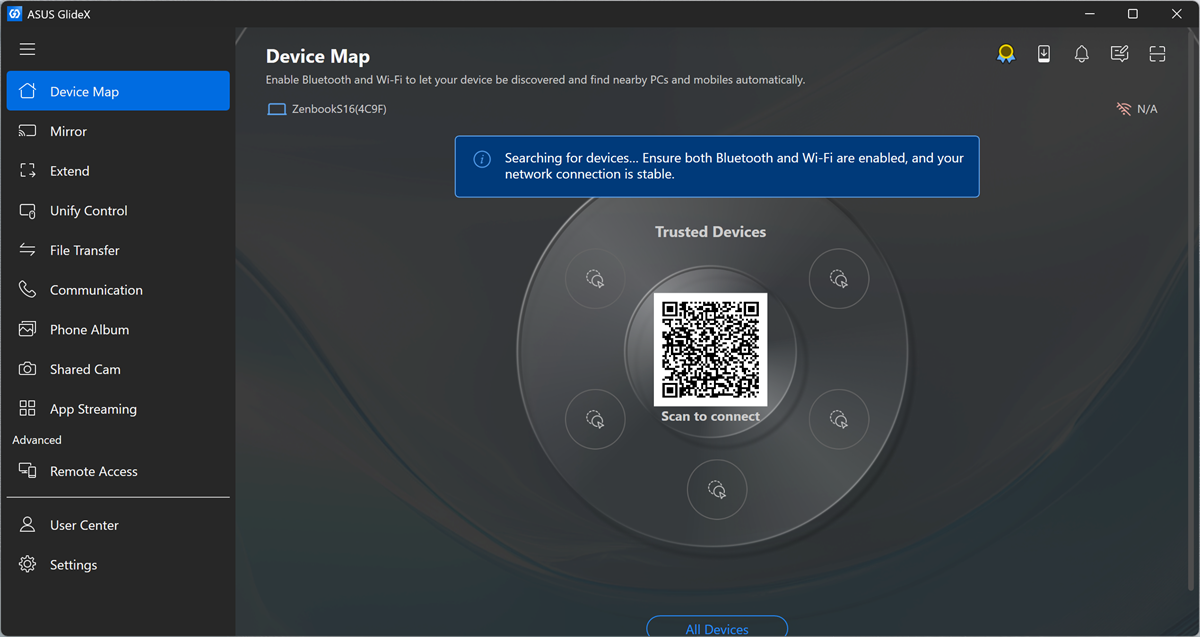Click the ZenbookS16(4C9F) device name
This screenshot has height=637, width=1200.
pos(339,109)
